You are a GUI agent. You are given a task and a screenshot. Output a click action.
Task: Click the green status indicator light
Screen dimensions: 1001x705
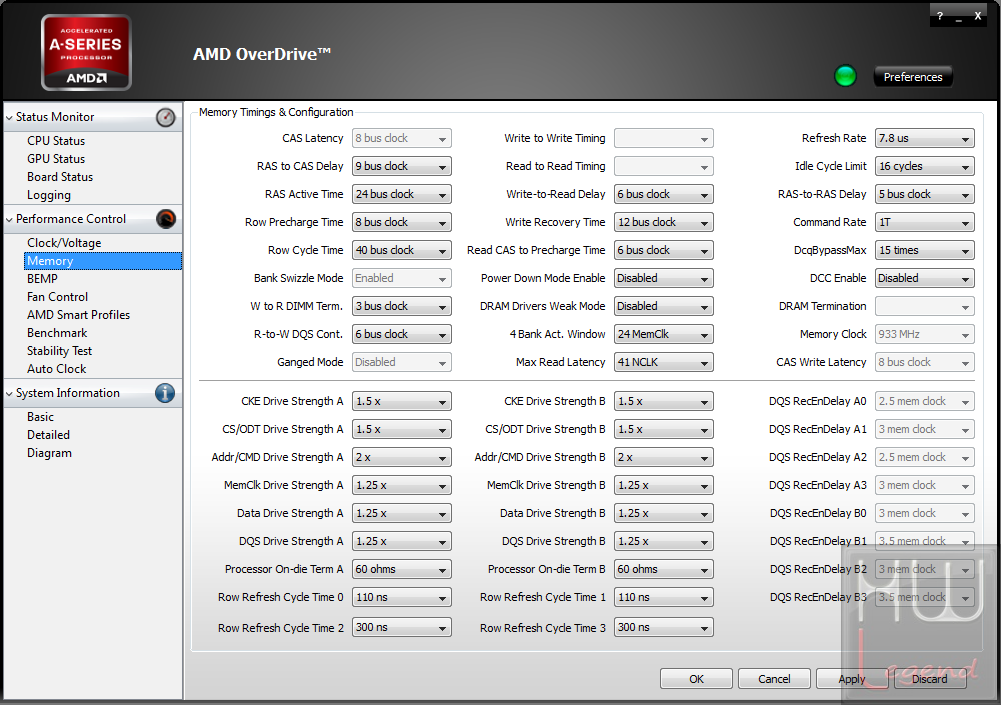(x=845, y=76)
